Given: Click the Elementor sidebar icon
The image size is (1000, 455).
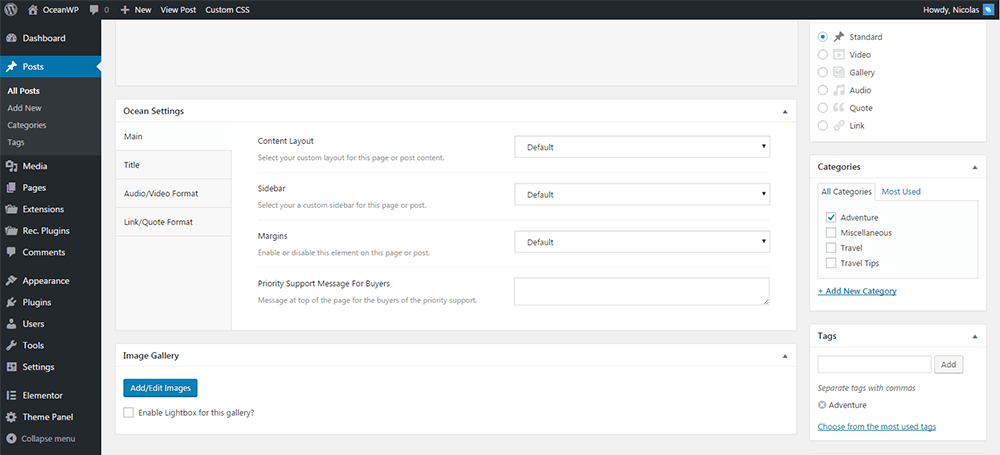Looking at the screenshot, I should [11, 395].
